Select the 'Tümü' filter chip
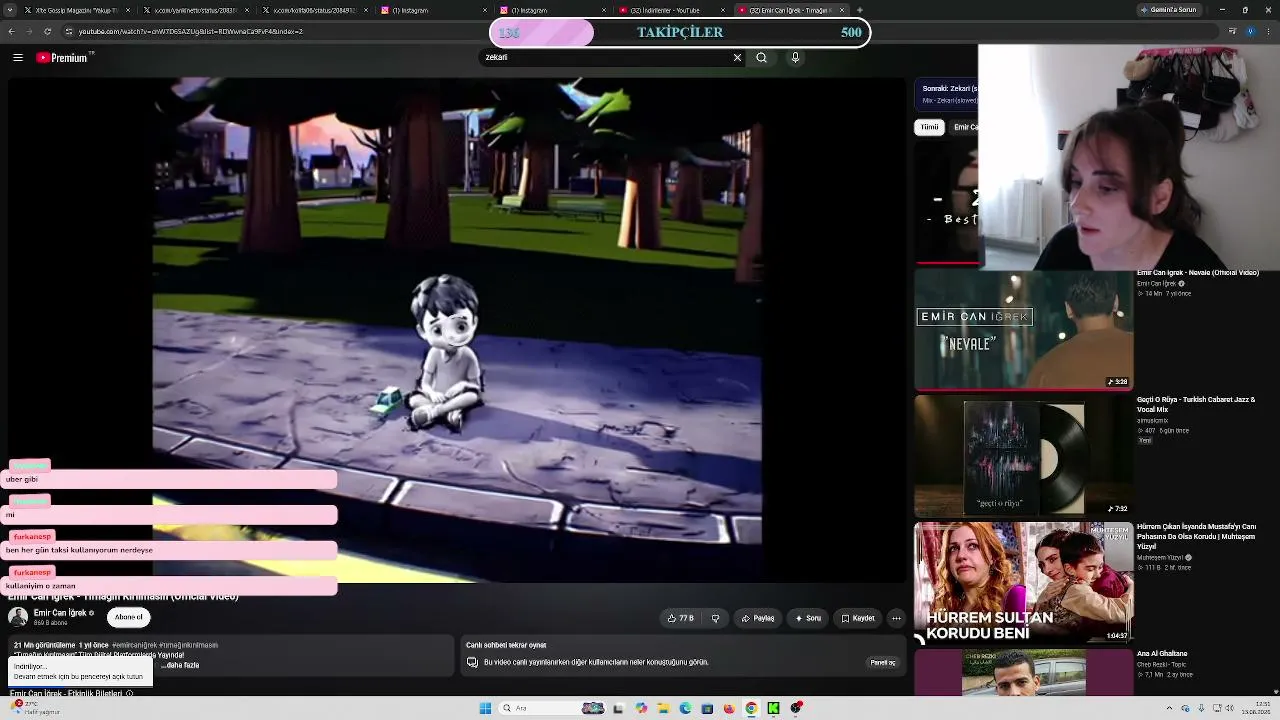Viewport: 1280px width, 720px height. click(x=930, y=127)
